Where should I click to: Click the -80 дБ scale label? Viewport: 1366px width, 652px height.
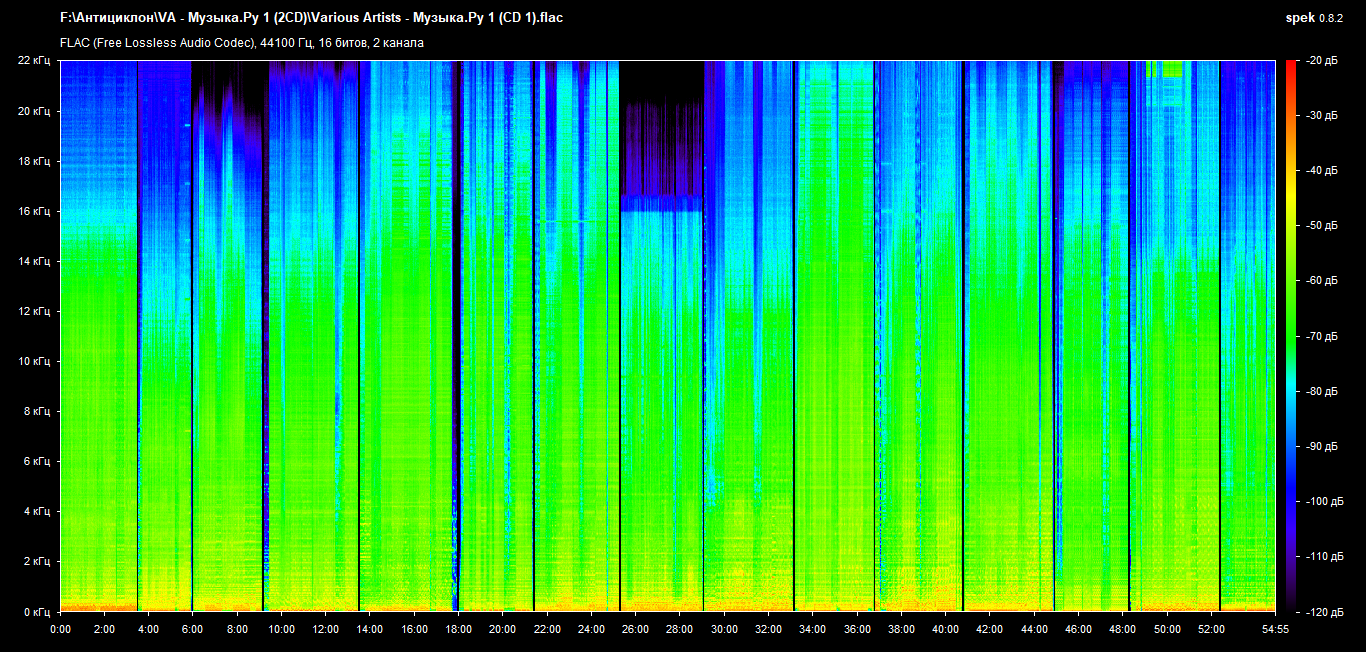1322,391
